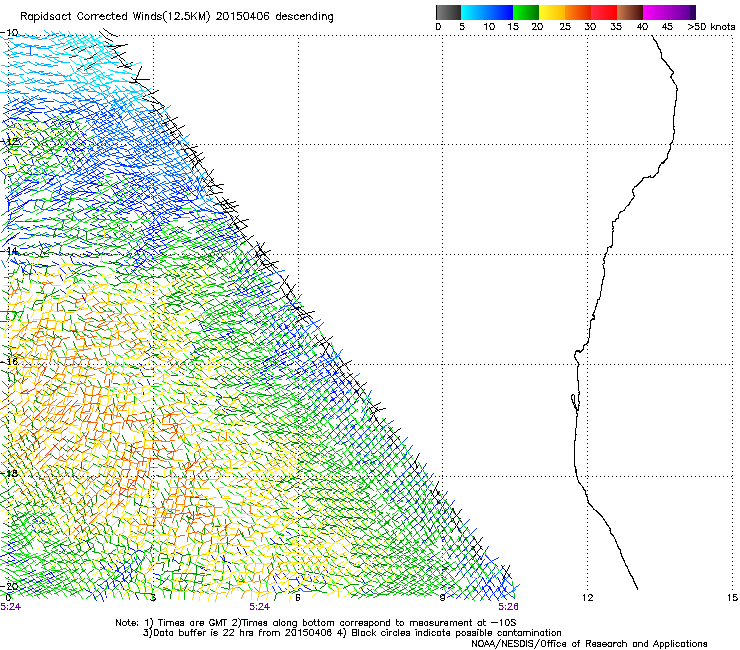The height and width of the screenshot is (650, 740).
Task: Select the magenta 40–45 knots color segment
Action: (x=656, y=12)
